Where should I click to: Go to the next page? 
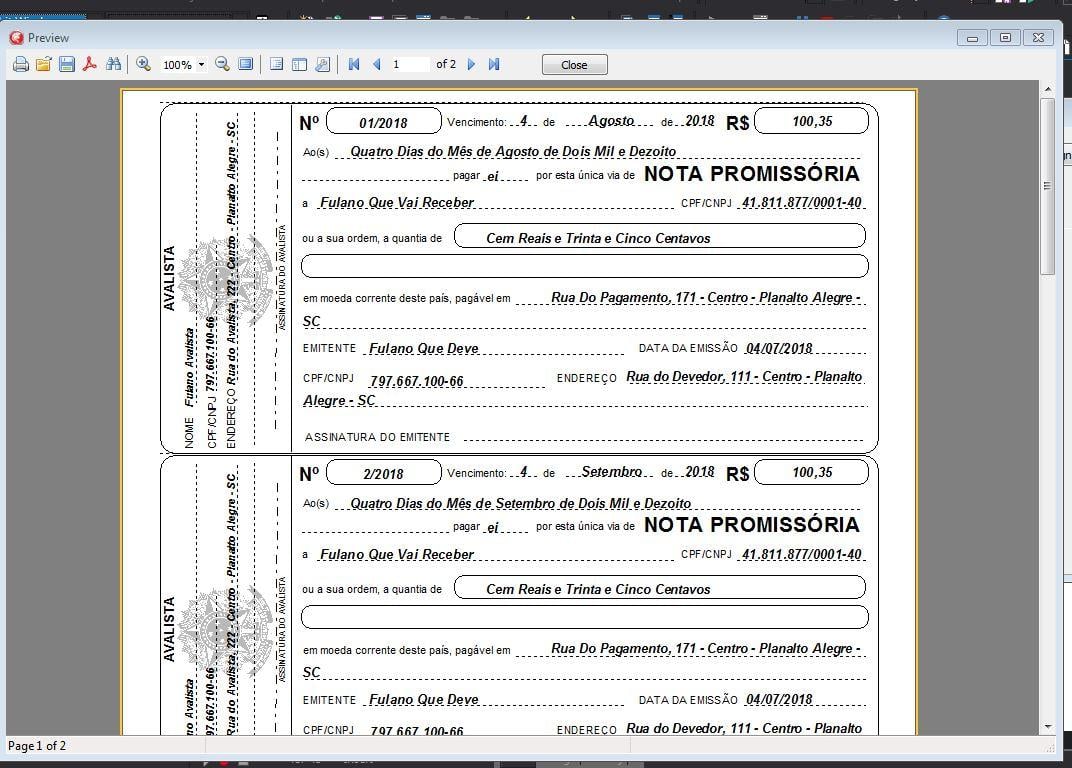point(471,64)
